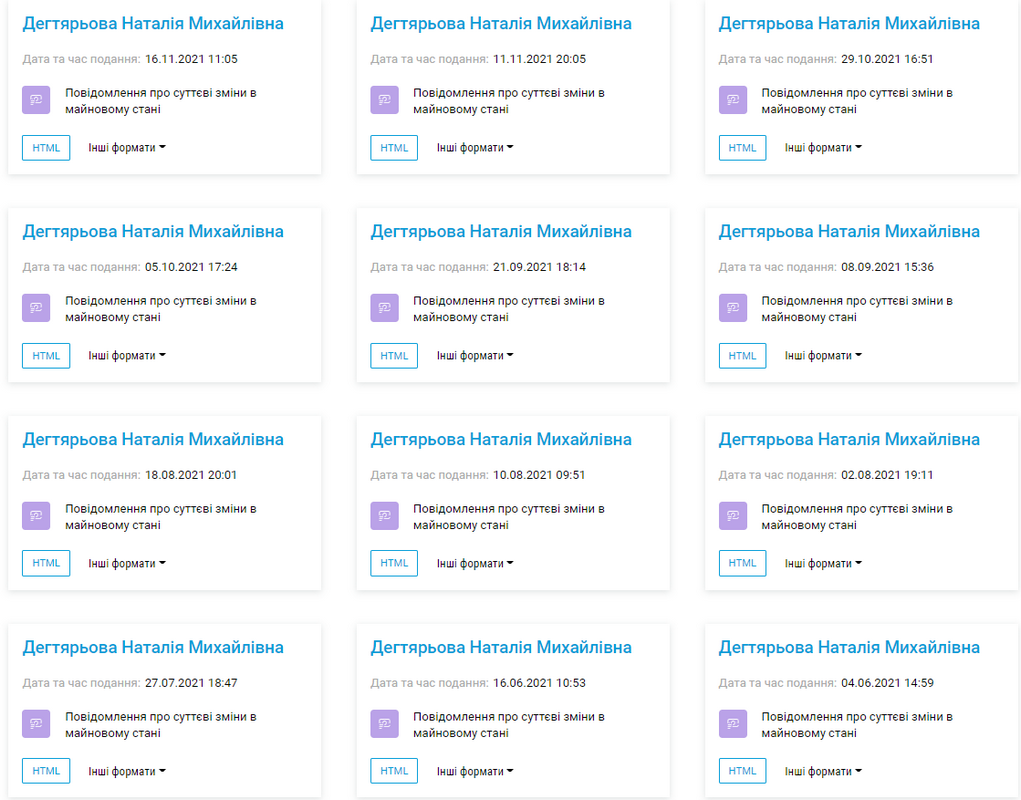Image resolution: width=1021 pixels, height=800 pixels.
Task: Click purple message icon in 11.11.2021 20:05 card
Action: coord(384,100)
